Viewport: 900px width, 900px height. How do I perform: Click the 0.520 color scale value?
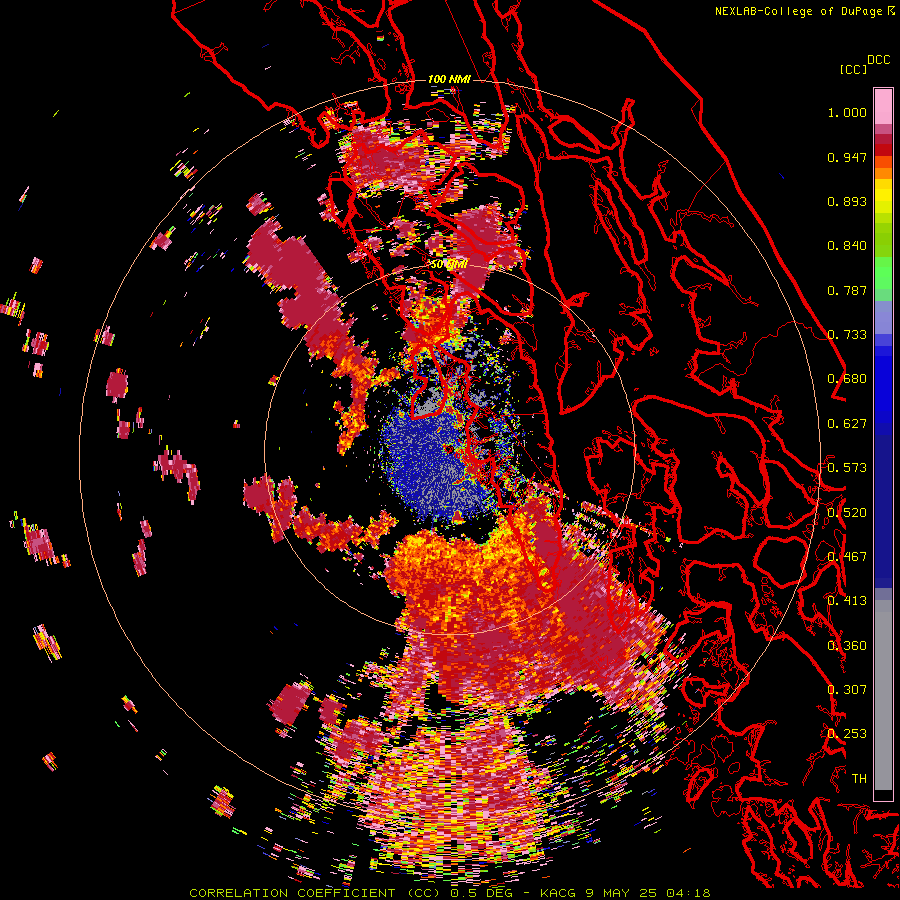[847, 513]
